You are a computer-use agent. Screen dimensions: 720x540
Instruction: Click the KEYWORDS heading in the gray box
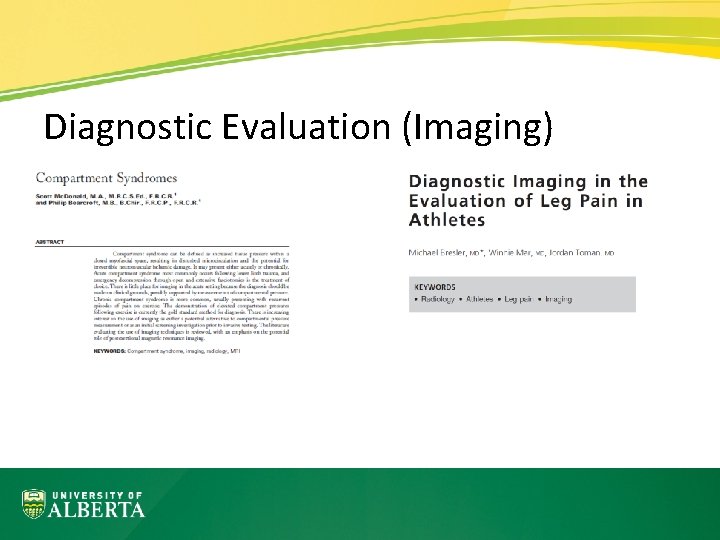(435, 287)
